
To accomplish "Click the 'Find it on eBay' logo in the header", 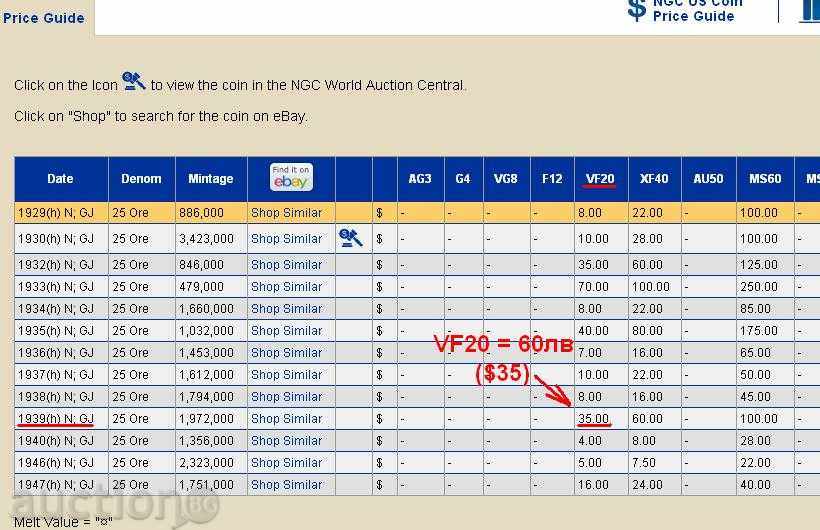I will [291, 178].
